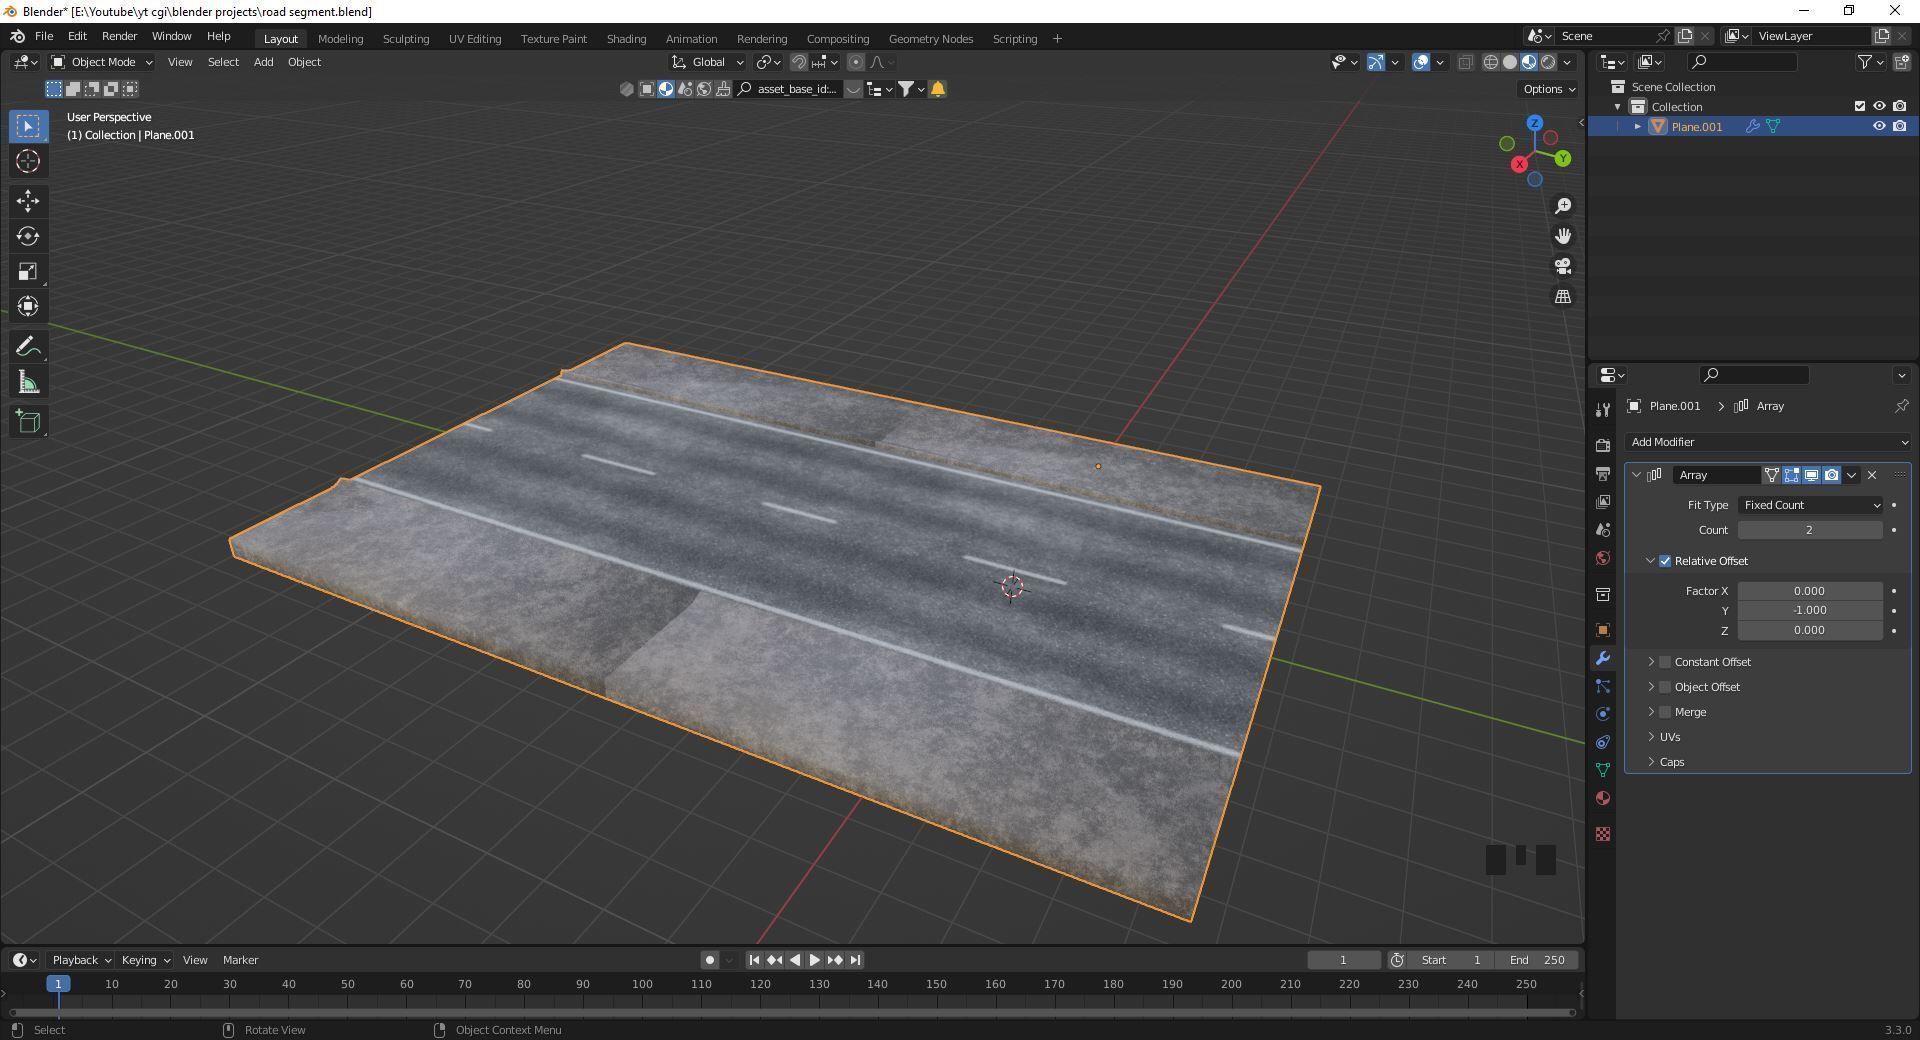Open the Render Properties tab
Screen dimensions: 1920x1040
pos(1602,444)
